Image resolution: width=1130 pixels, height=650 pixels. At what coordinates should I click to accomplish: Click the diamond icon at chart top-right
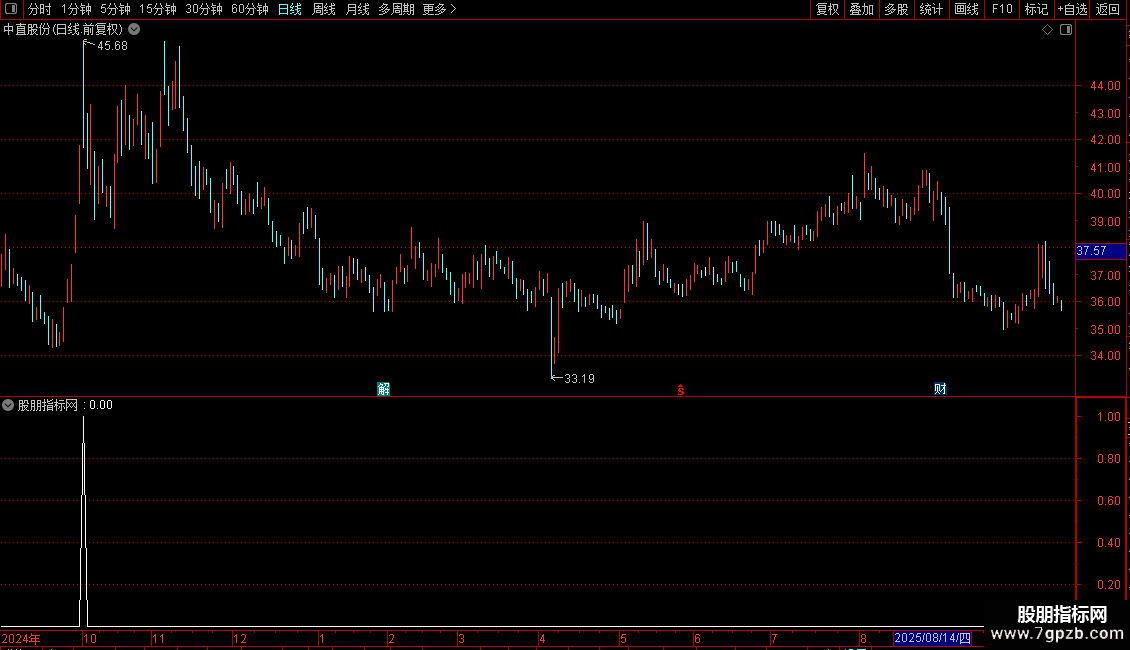[x=1048, y=30]
